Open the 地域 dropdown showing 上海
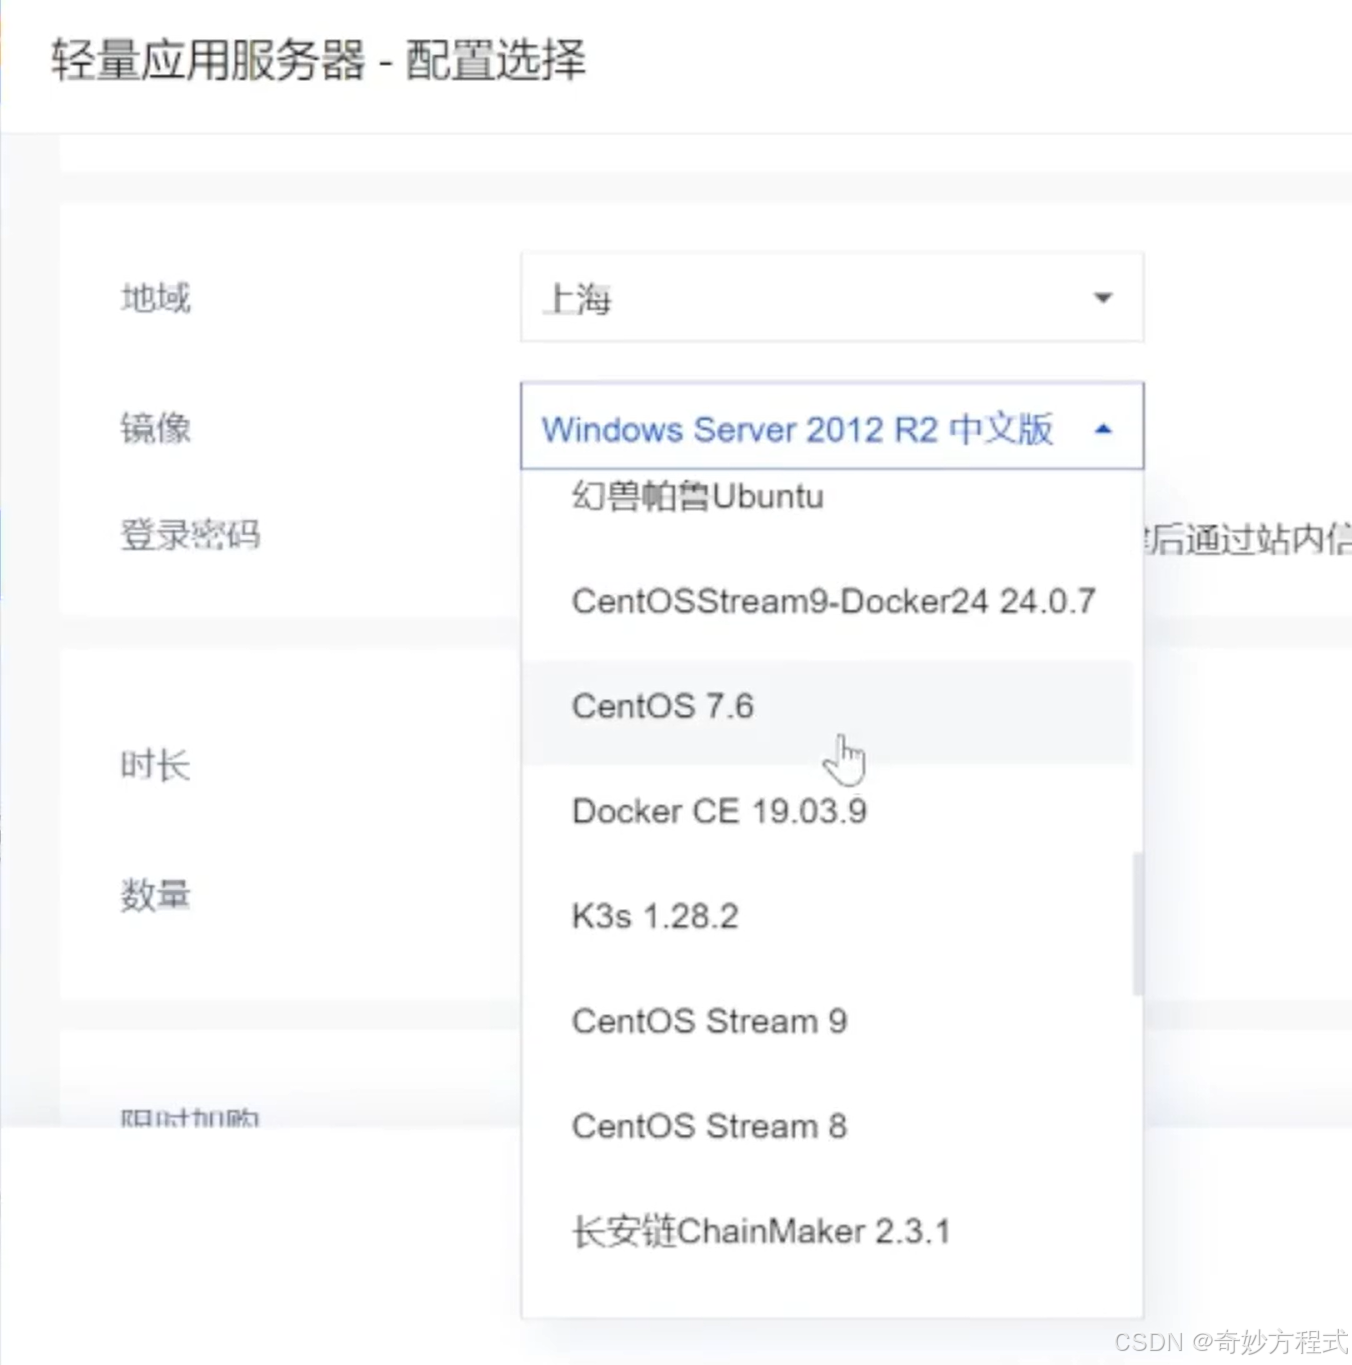This screenshot has height=1365, width=1352. 831,297
